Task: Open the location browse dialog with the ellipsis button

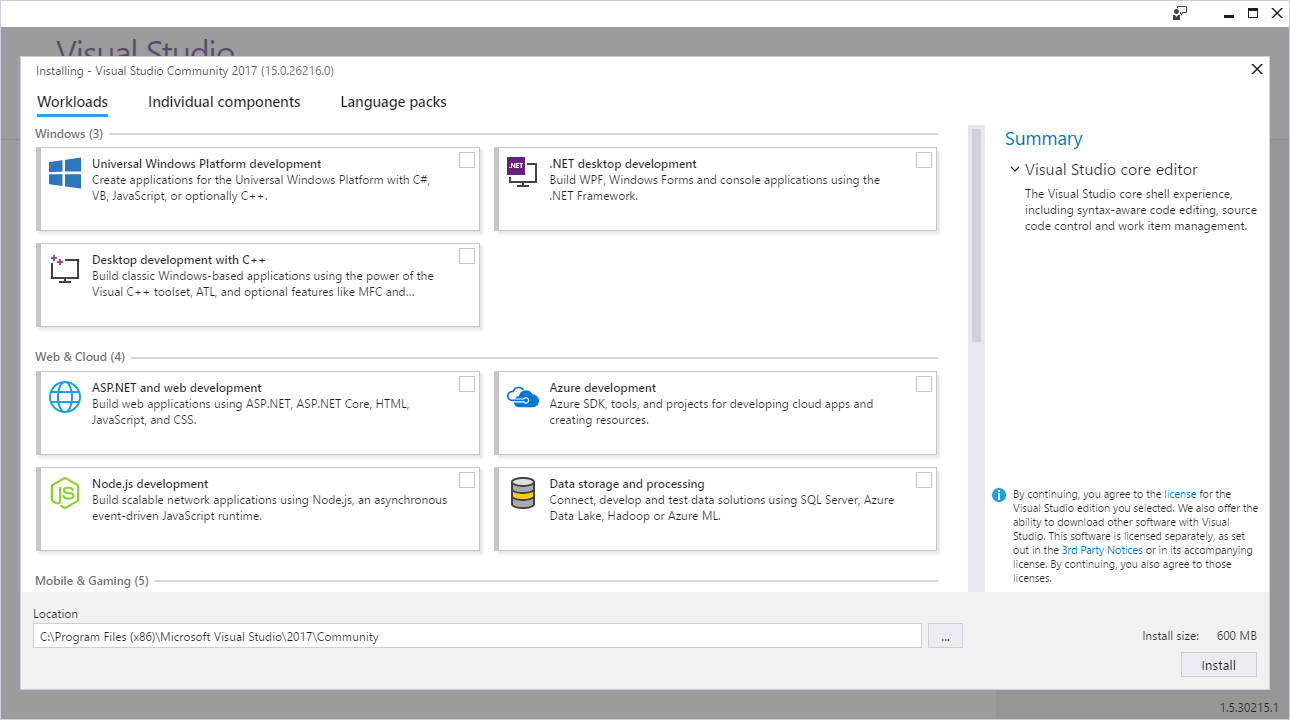Action: pos(945,635)
